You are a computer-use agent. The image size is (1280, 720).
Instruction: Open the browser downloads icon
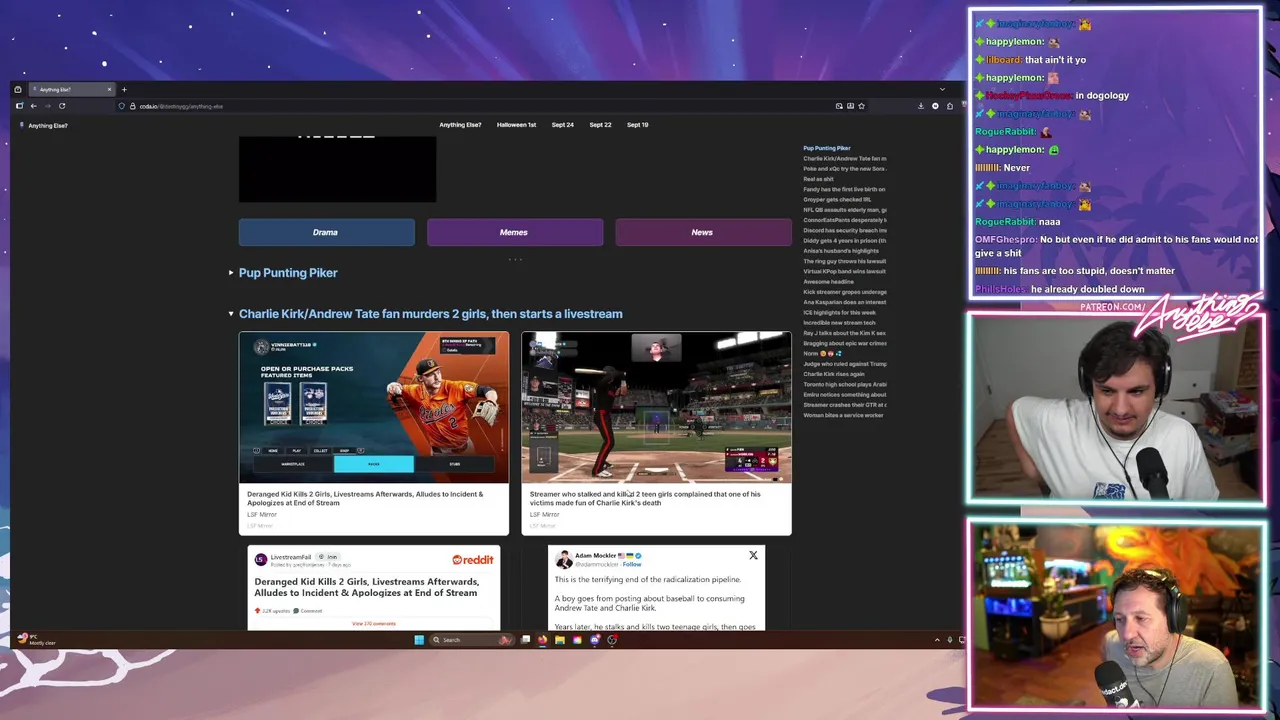(x=921, y=106)
